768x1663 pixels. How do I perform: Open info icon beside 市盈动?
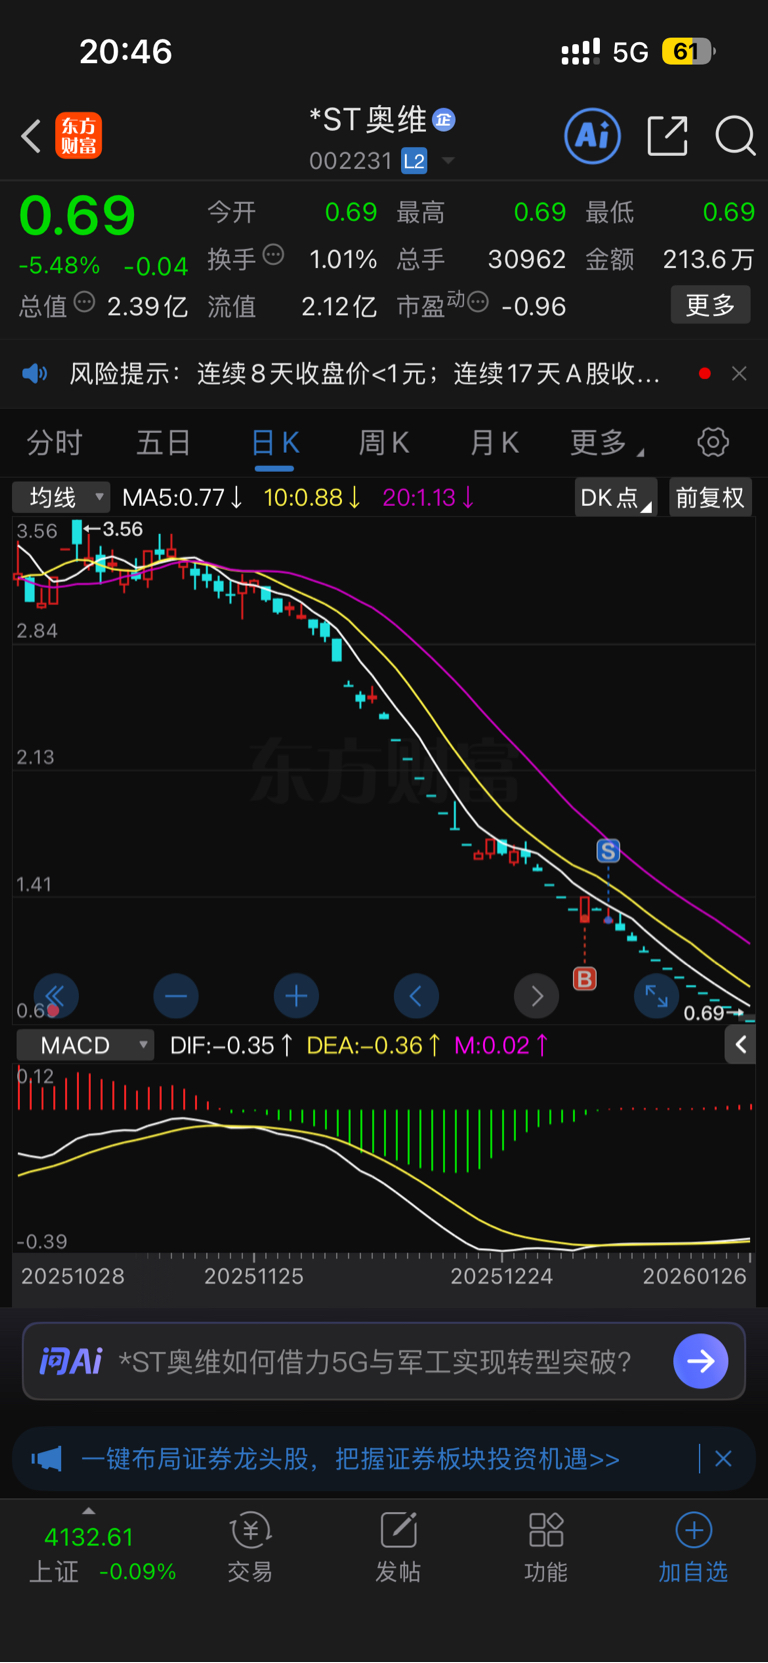click(x=478, y=302)
